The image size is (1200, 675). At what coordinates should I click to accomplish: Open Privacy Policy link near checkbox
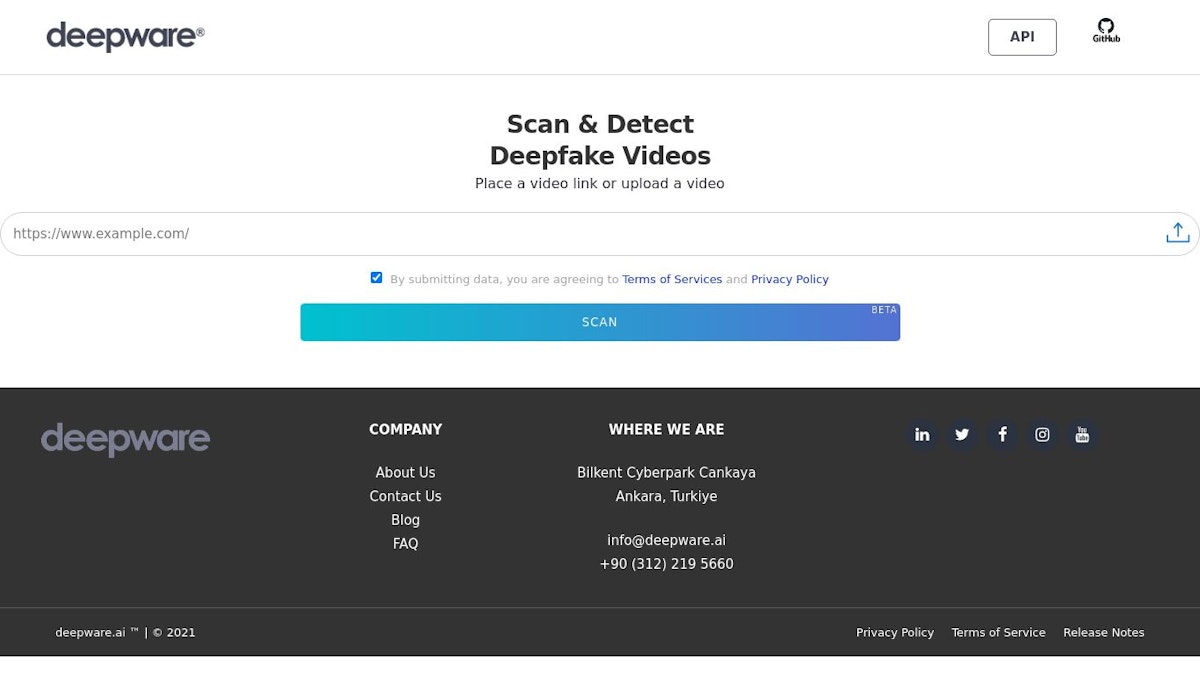pyautogui.click(x=789, y=280)
